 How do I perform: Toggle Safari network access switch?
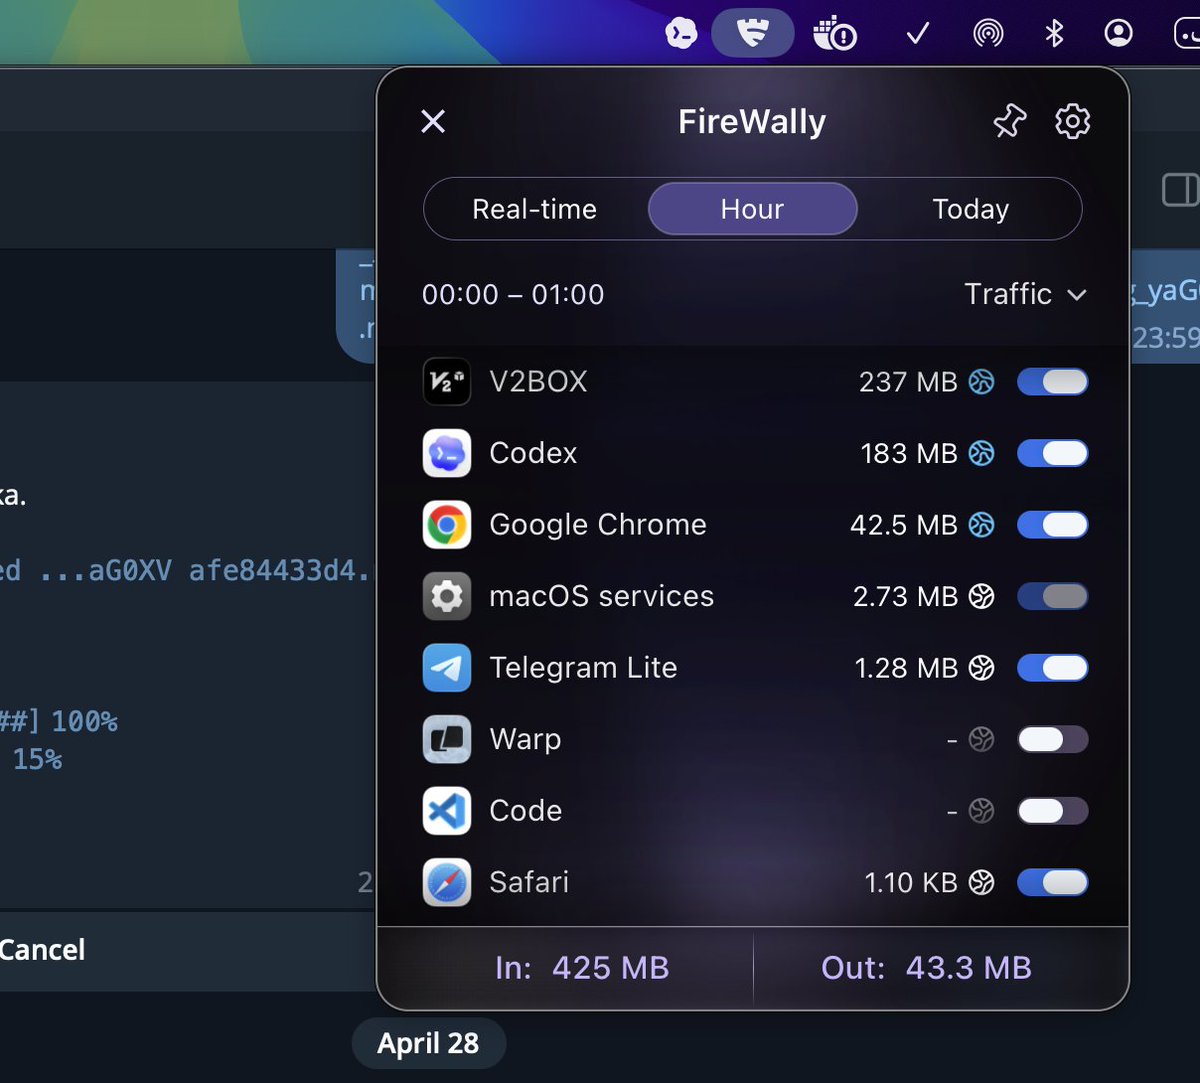[x=1052, y=882]
